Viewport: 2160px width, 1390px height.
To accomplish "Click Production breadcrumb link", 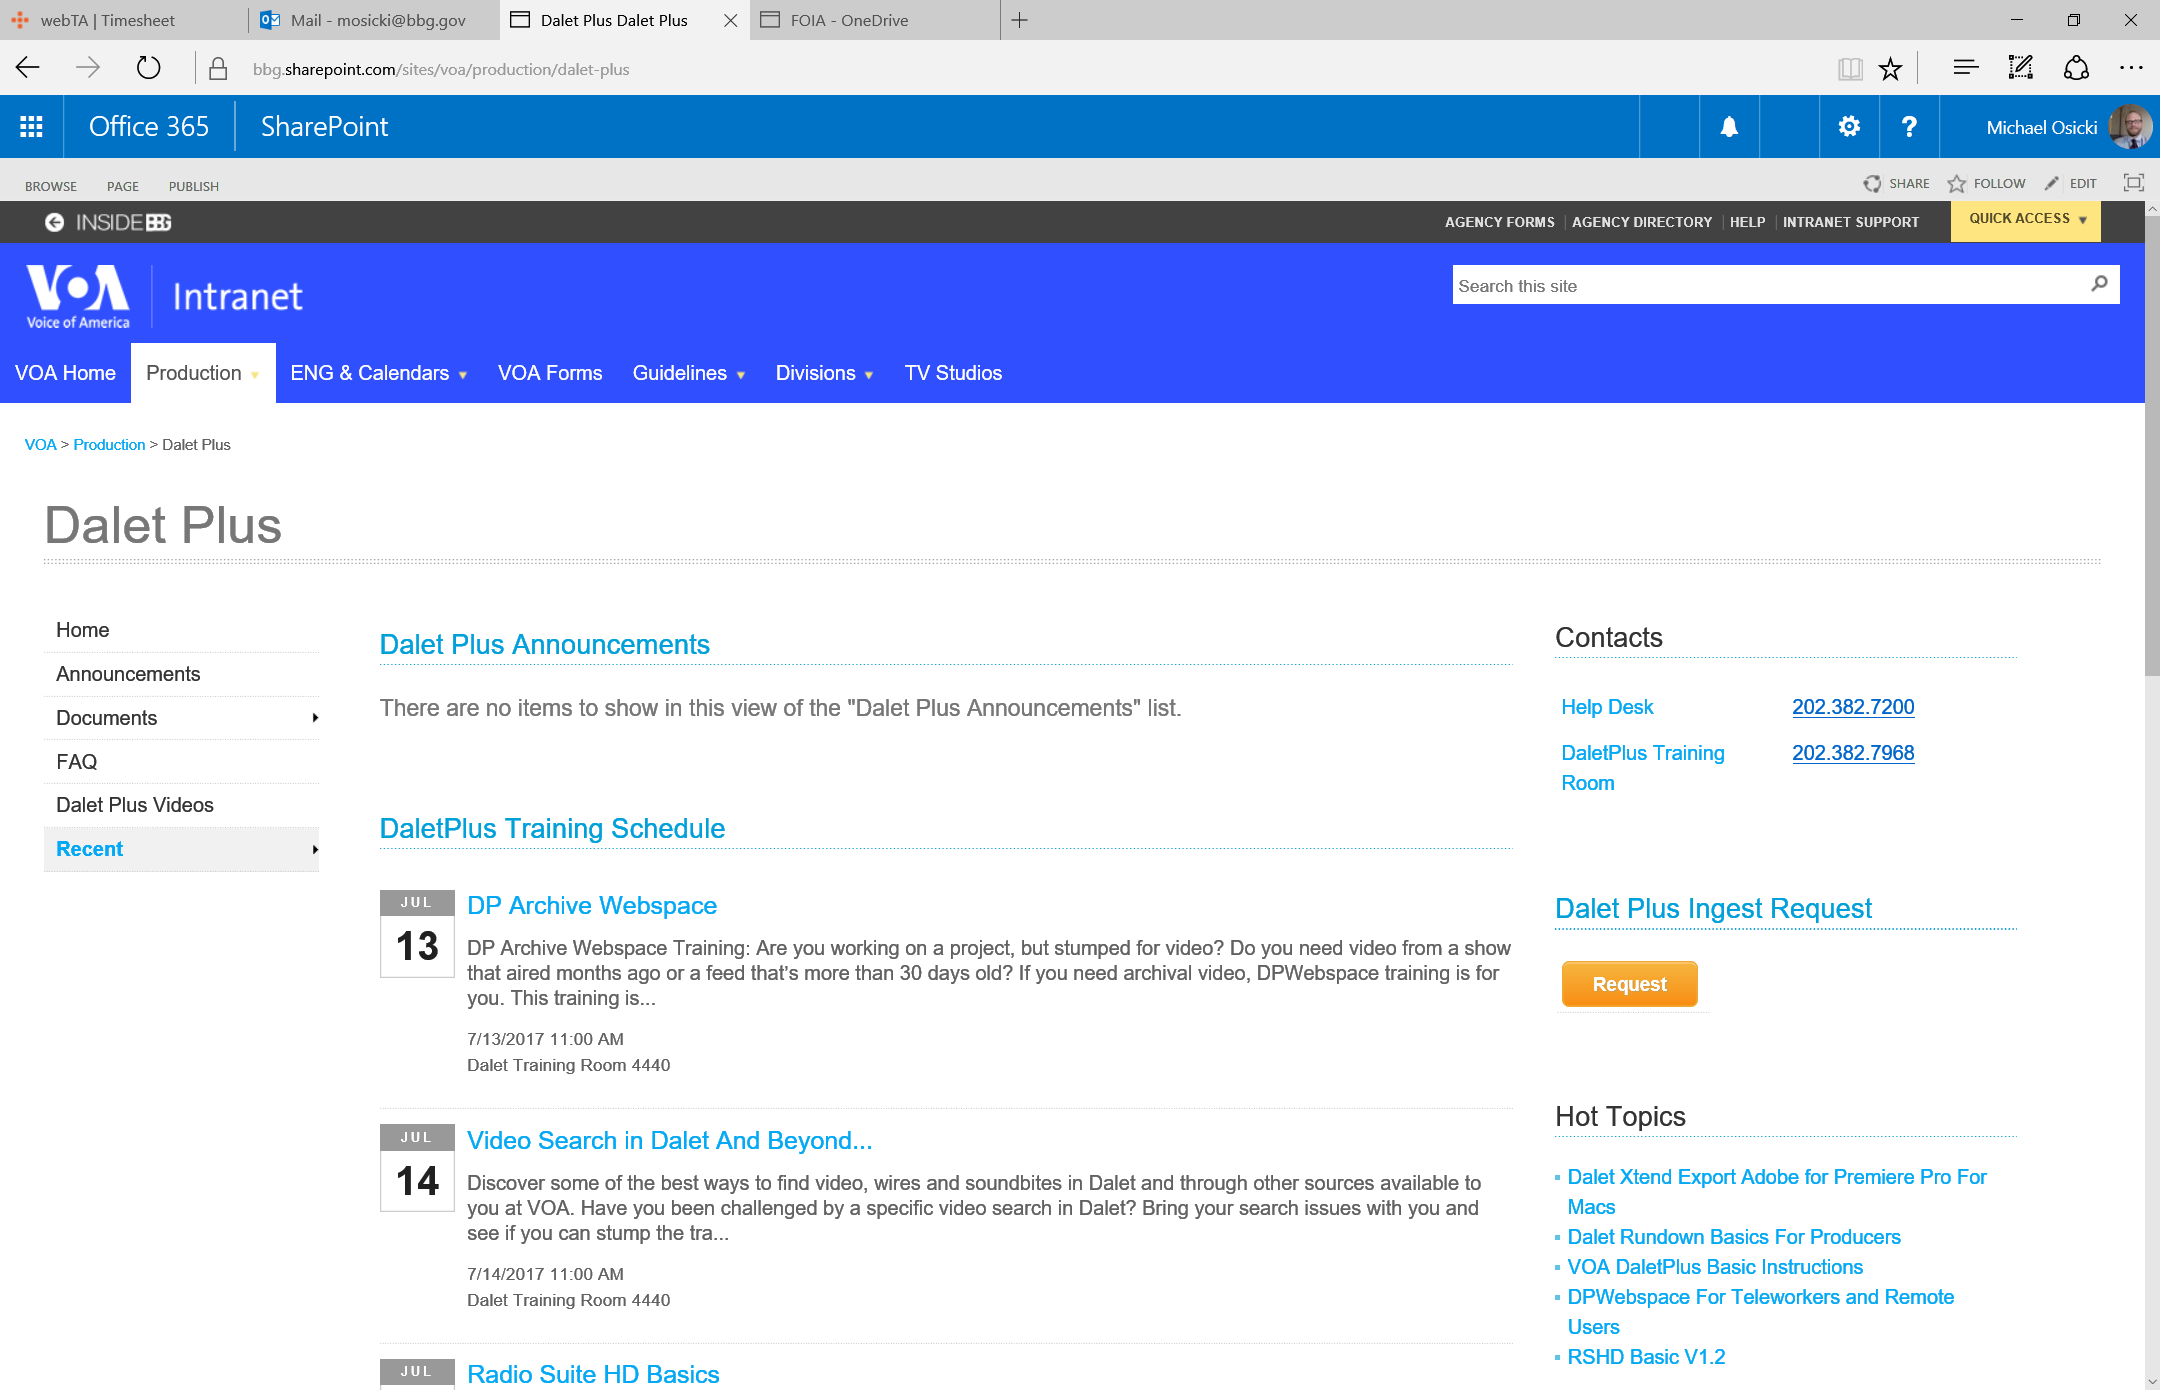I will (109, 444).
